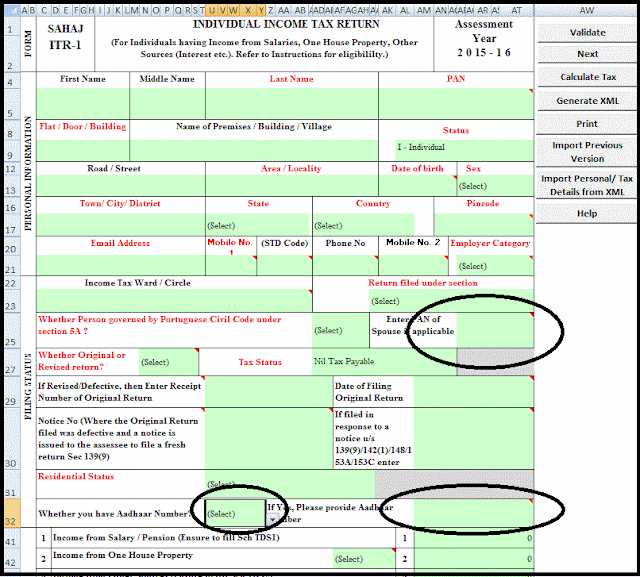Click the Area / Locality input cell
Screen dimensions: 640x577
click(292, 186)
